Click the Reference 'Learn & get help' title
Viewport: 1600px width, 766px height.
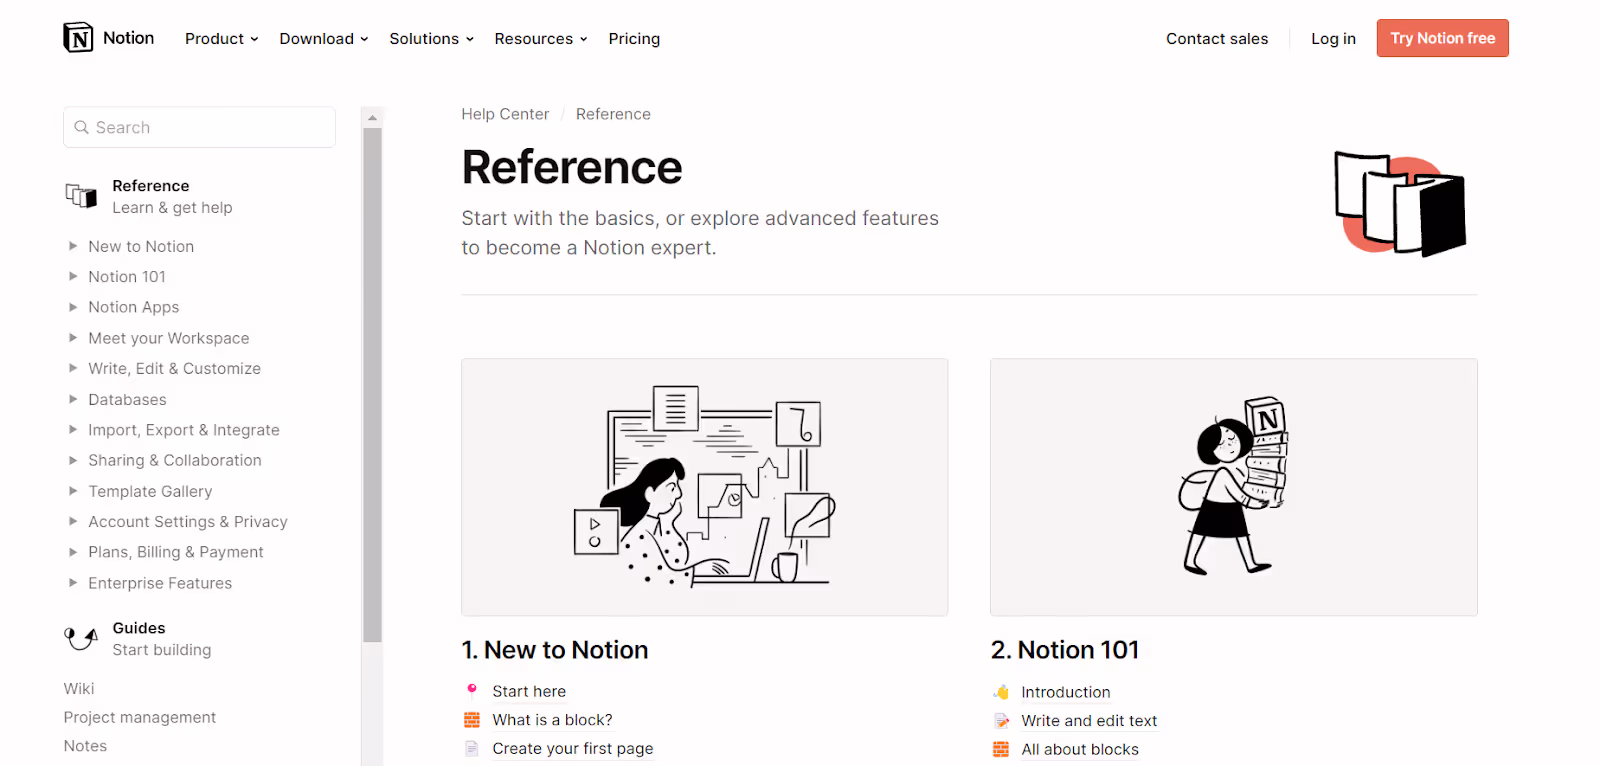pyautogui.click(x=172, y=197)
